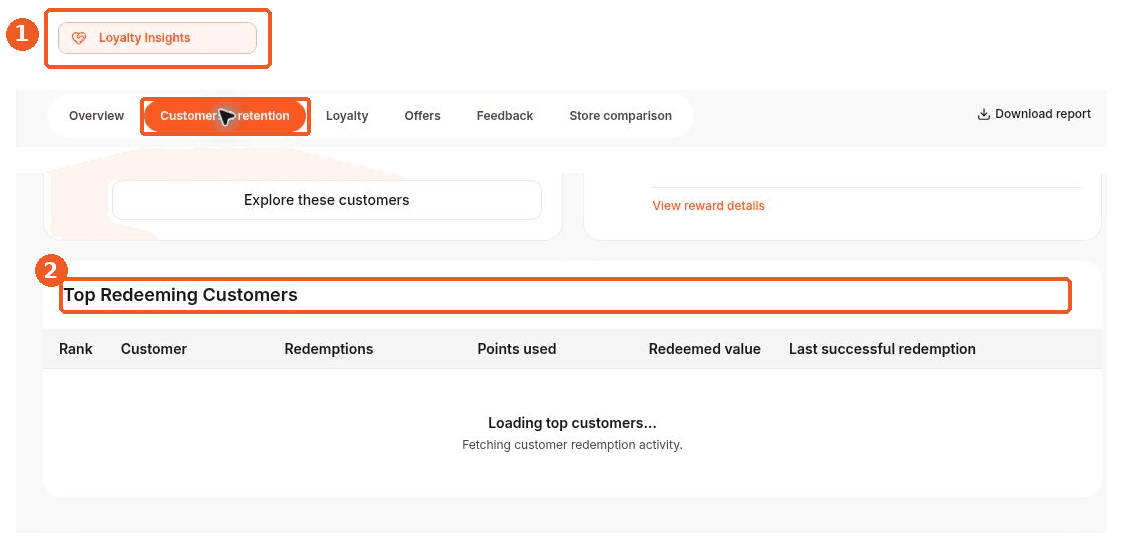Switch to the Feedback tab

[504, 116]
